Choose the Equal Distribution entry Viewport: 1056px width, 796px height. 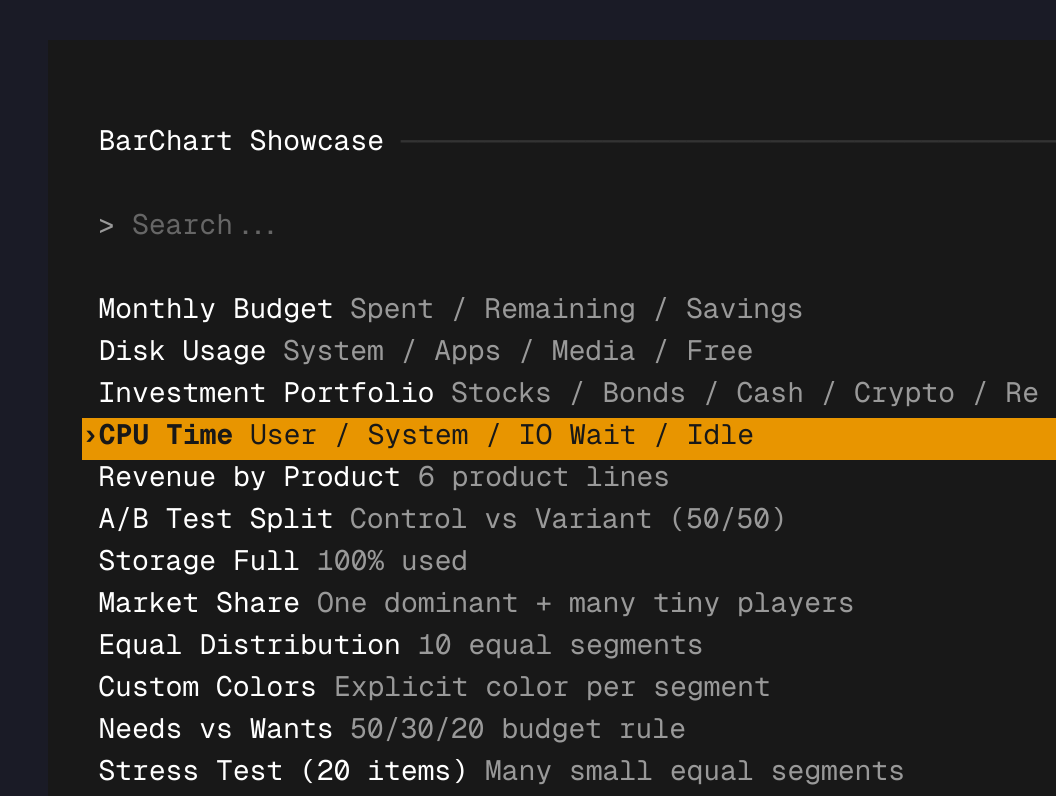[x=249, y=645]
